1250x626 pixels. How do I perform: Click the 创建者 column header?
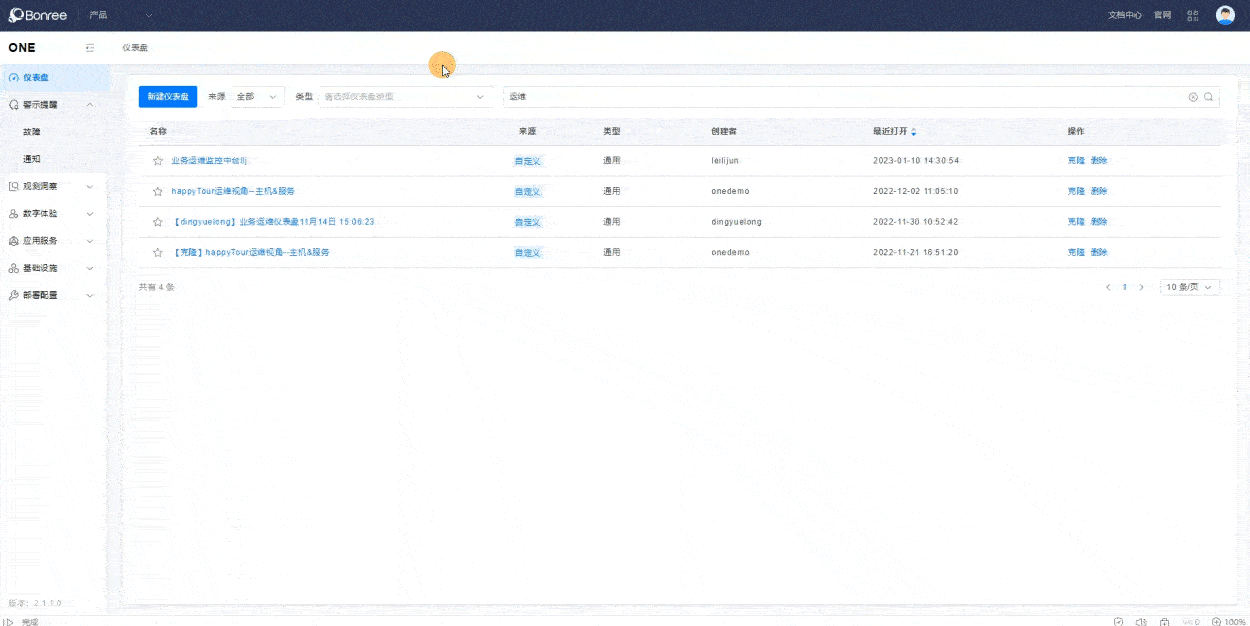click(724, 131)
